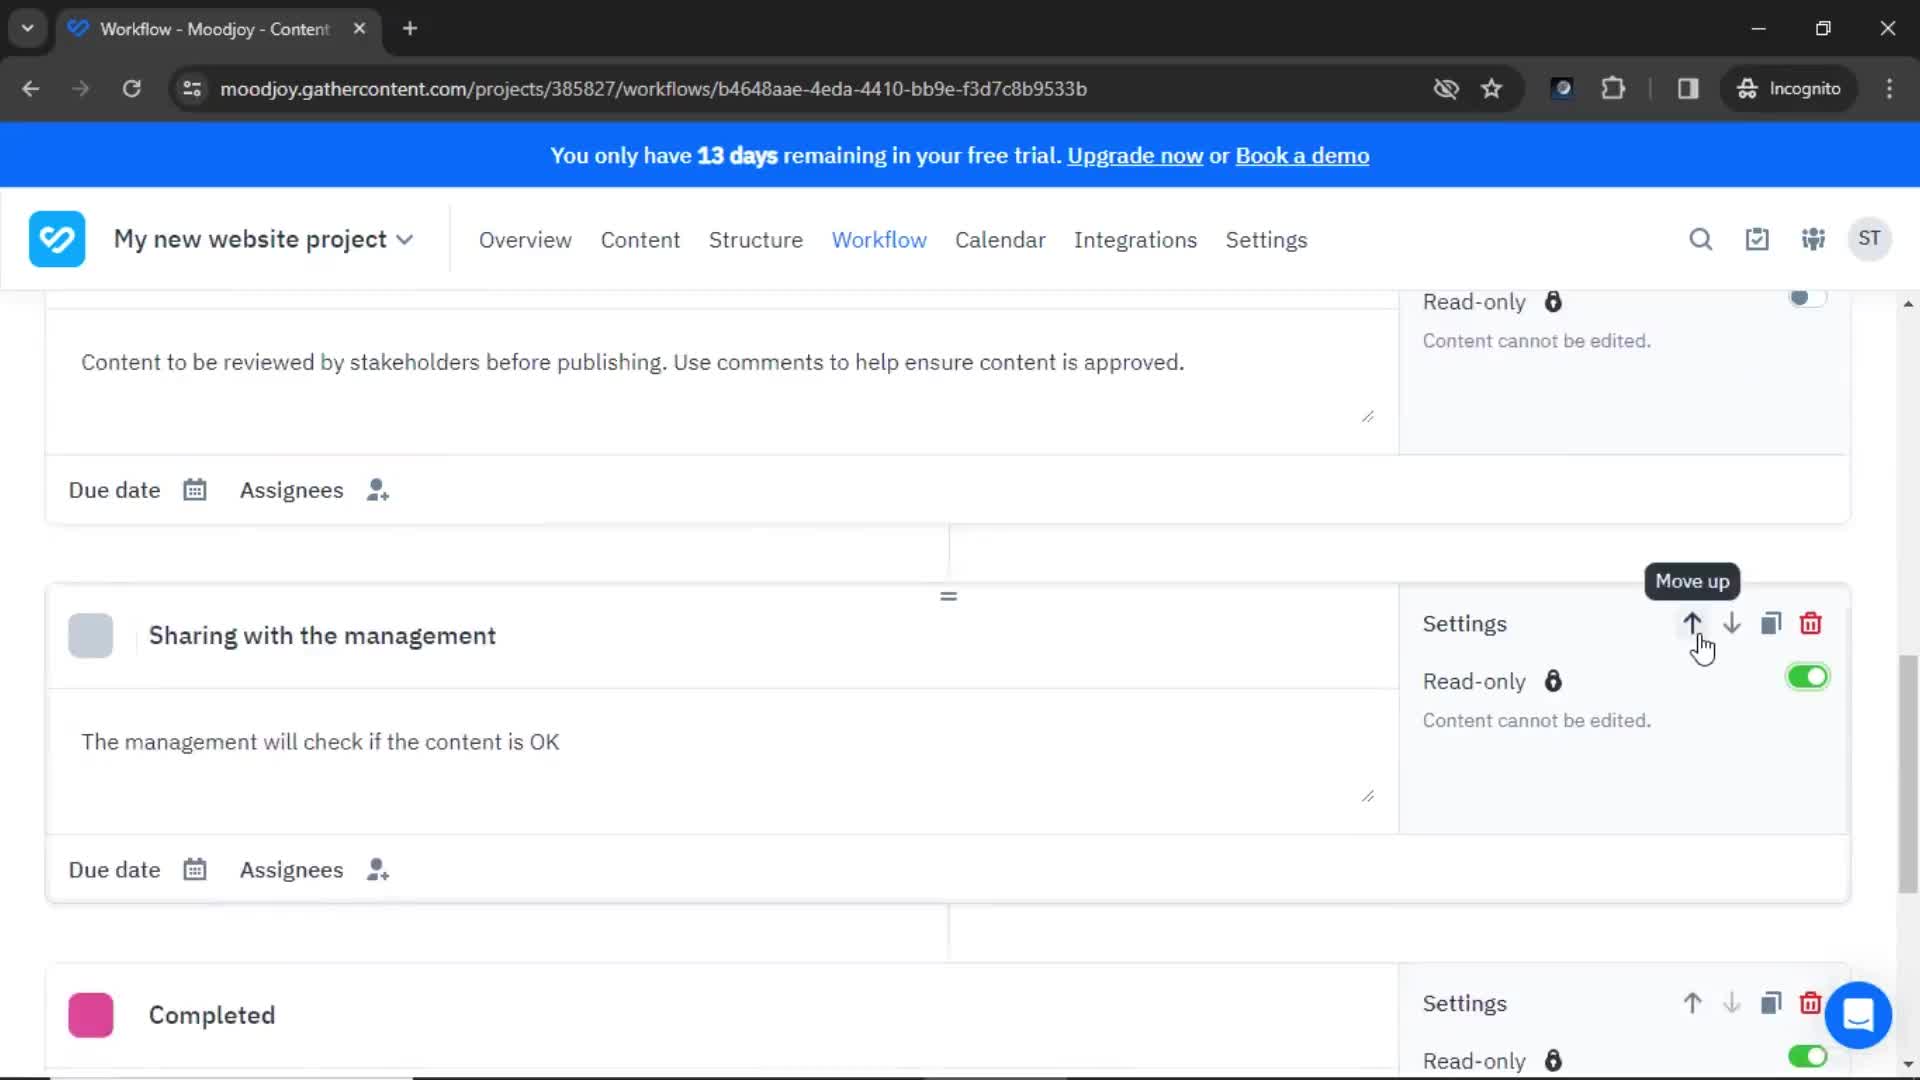Image resolution: width=1920 pixels, height=1080 pixels.
Task: Click 'Upgrade now' link in the trial banner
Action: 1135,156
